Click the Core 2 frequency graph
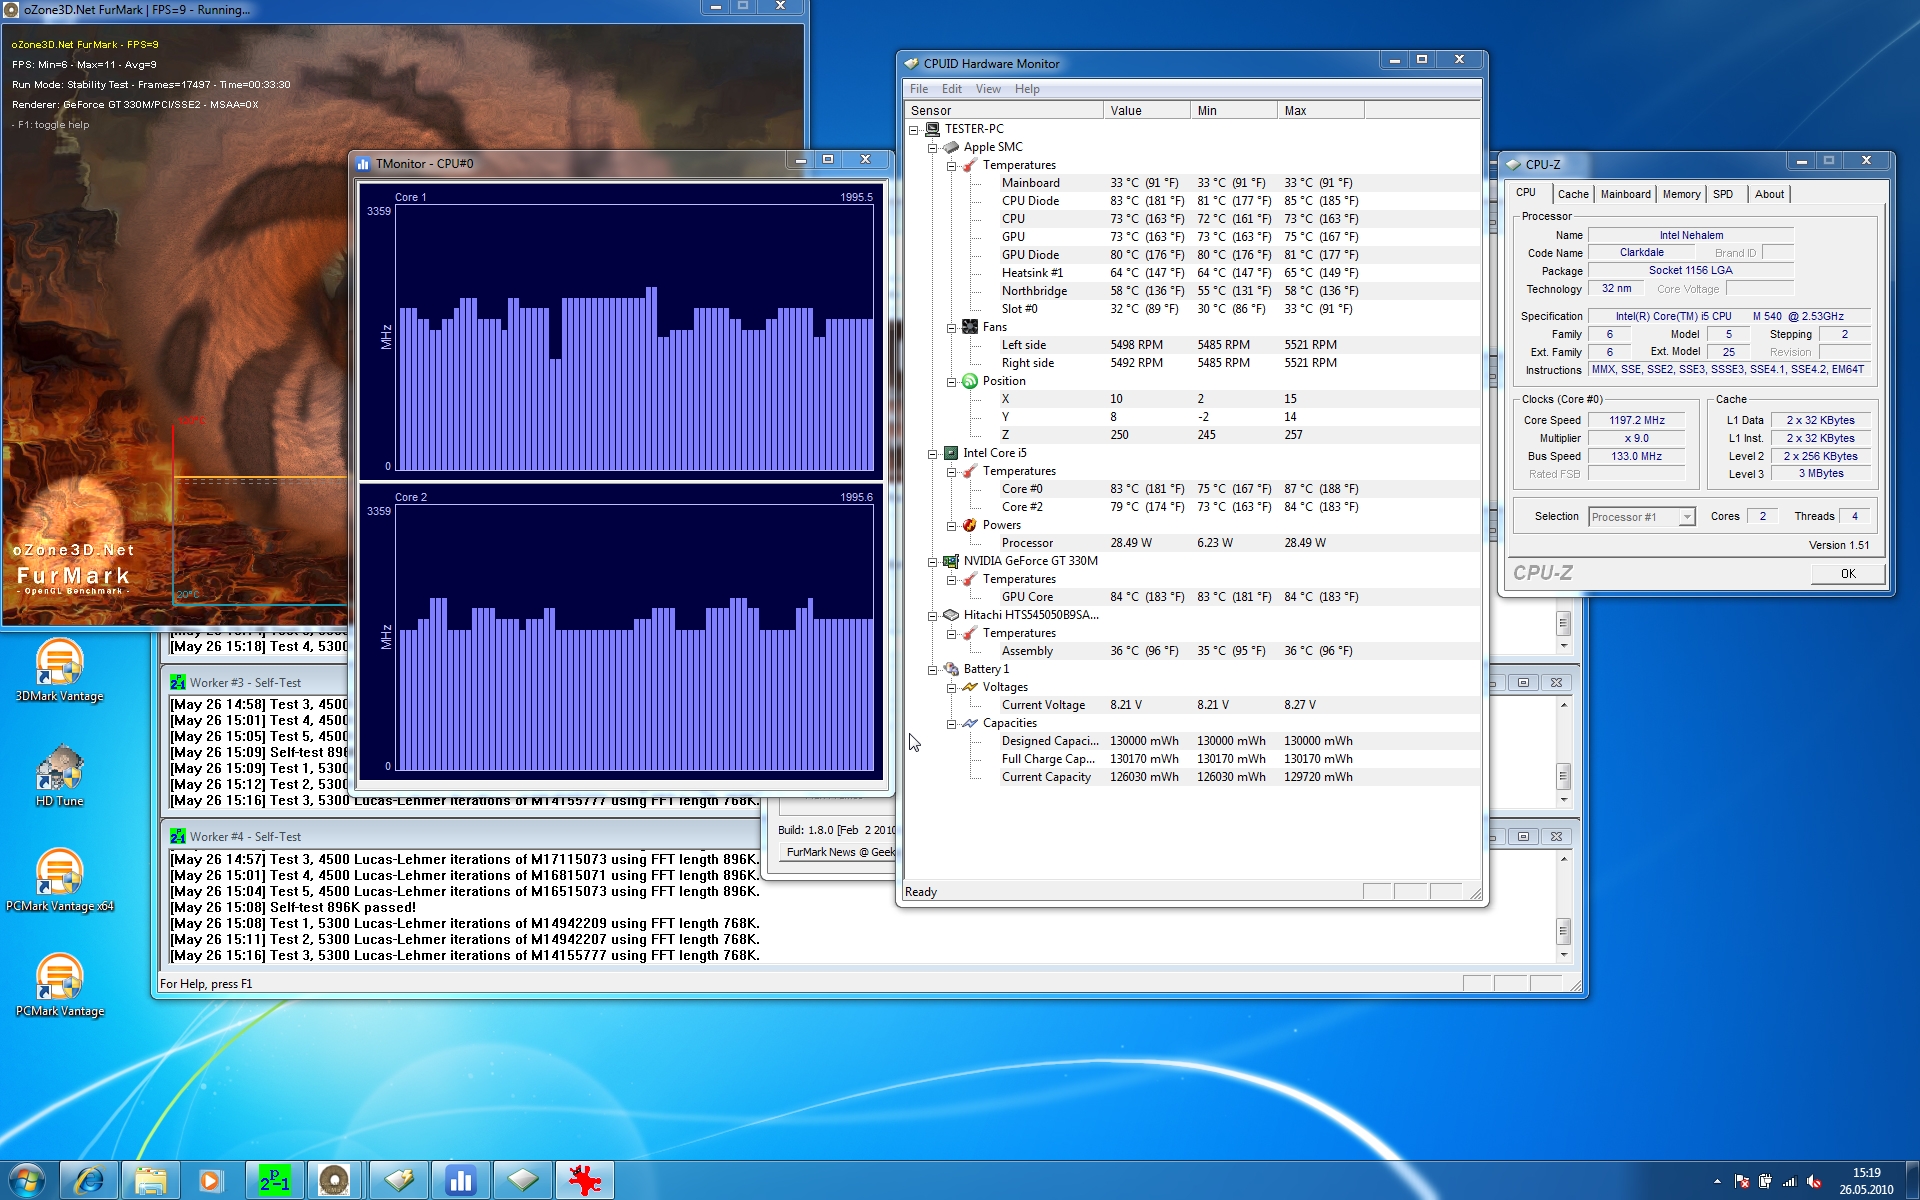This screenshot has height=1200, width=1920. pos(635,638)
